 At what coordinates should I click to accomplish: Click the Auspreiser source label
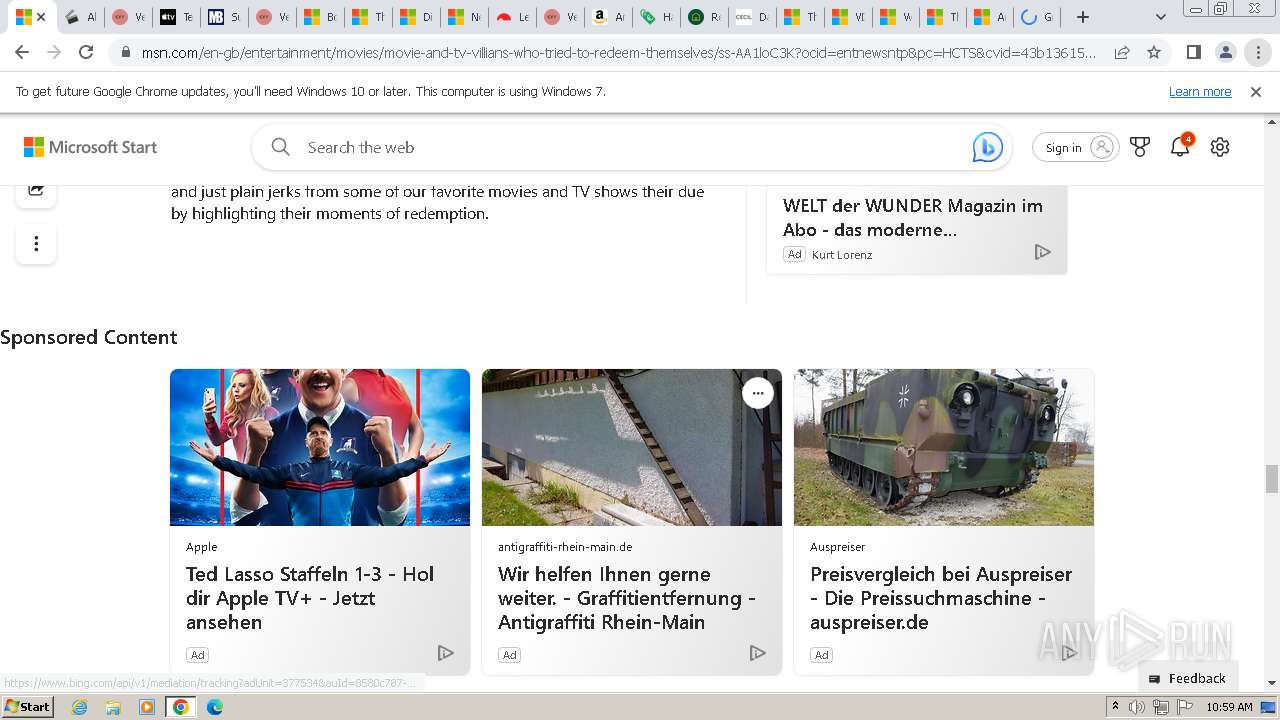pos(838,547)
